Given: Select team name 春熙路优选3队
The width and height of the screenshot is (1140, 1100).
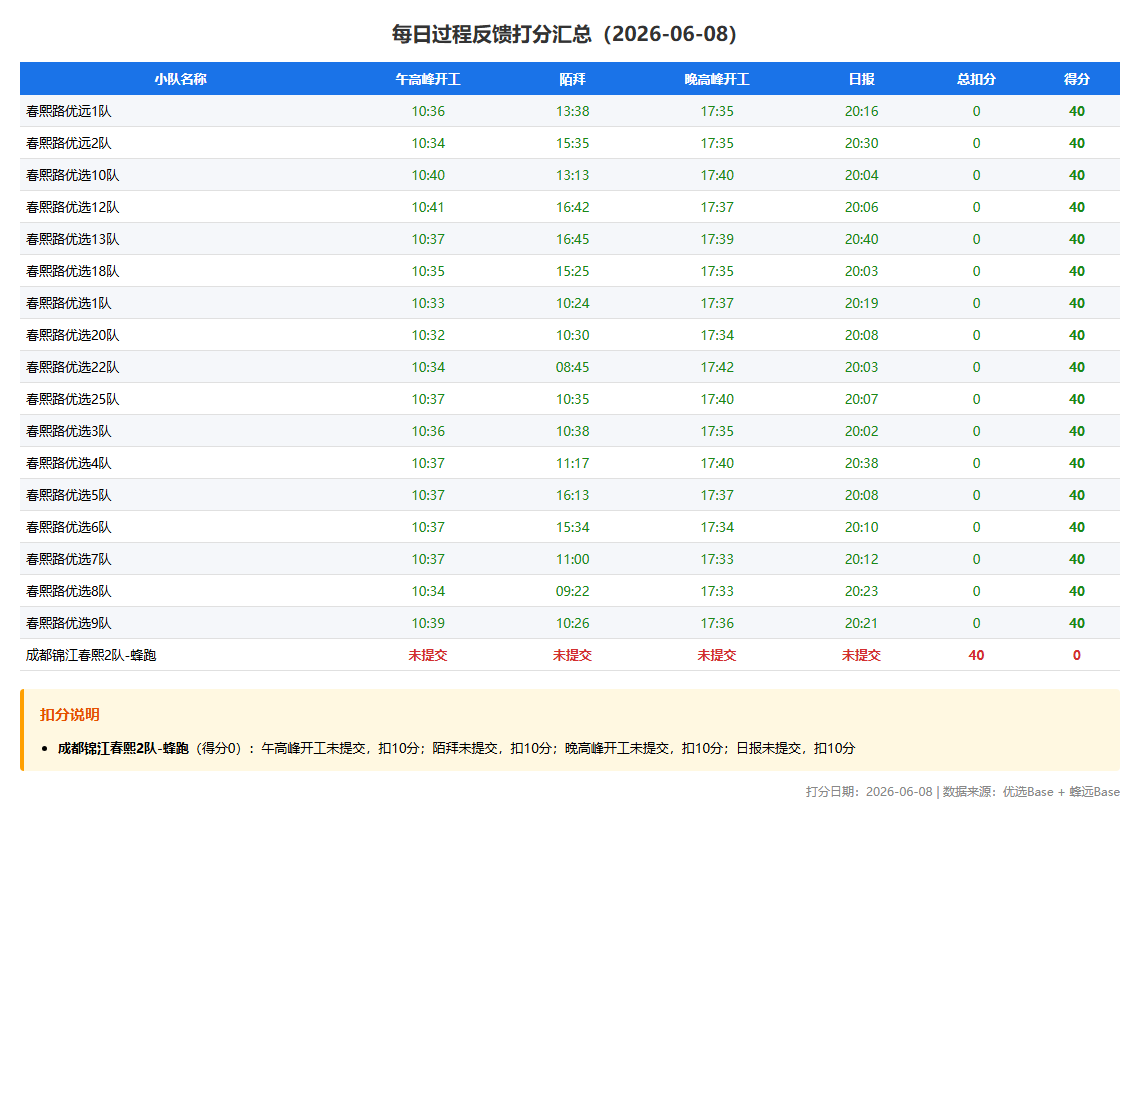Looking at the screenshot, I should pos(68,431).
